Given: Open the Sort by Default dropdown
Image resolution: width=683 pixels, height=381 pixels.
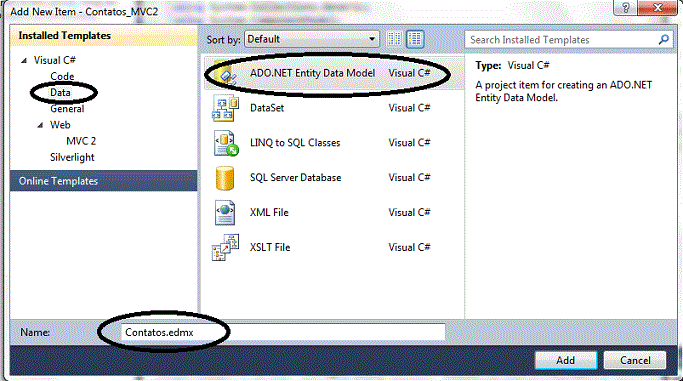Looking at the screenshot, I should [x=311, y=39].
